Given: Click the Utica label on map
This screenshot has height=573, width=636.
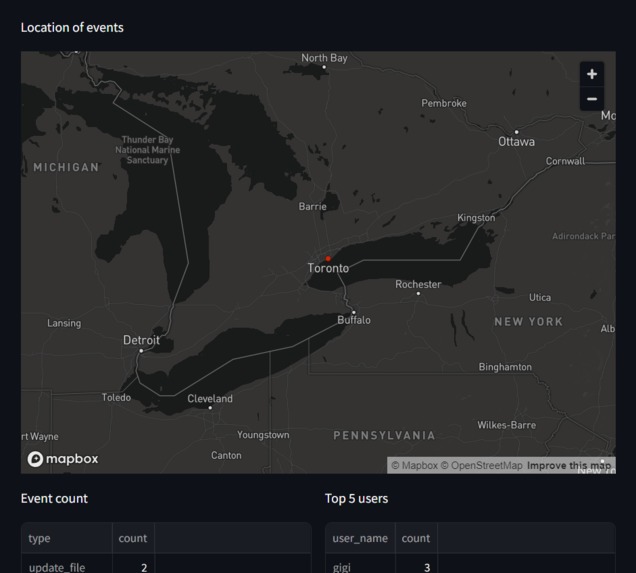Looking at the screenshot, I should click(540, 298).
